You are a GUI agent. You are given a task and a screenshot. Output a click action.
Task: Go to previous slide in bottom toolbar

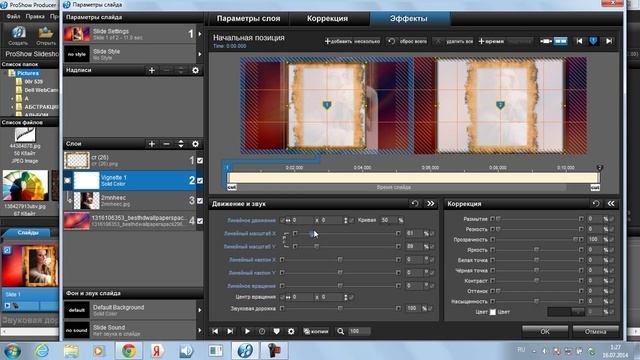215,331
